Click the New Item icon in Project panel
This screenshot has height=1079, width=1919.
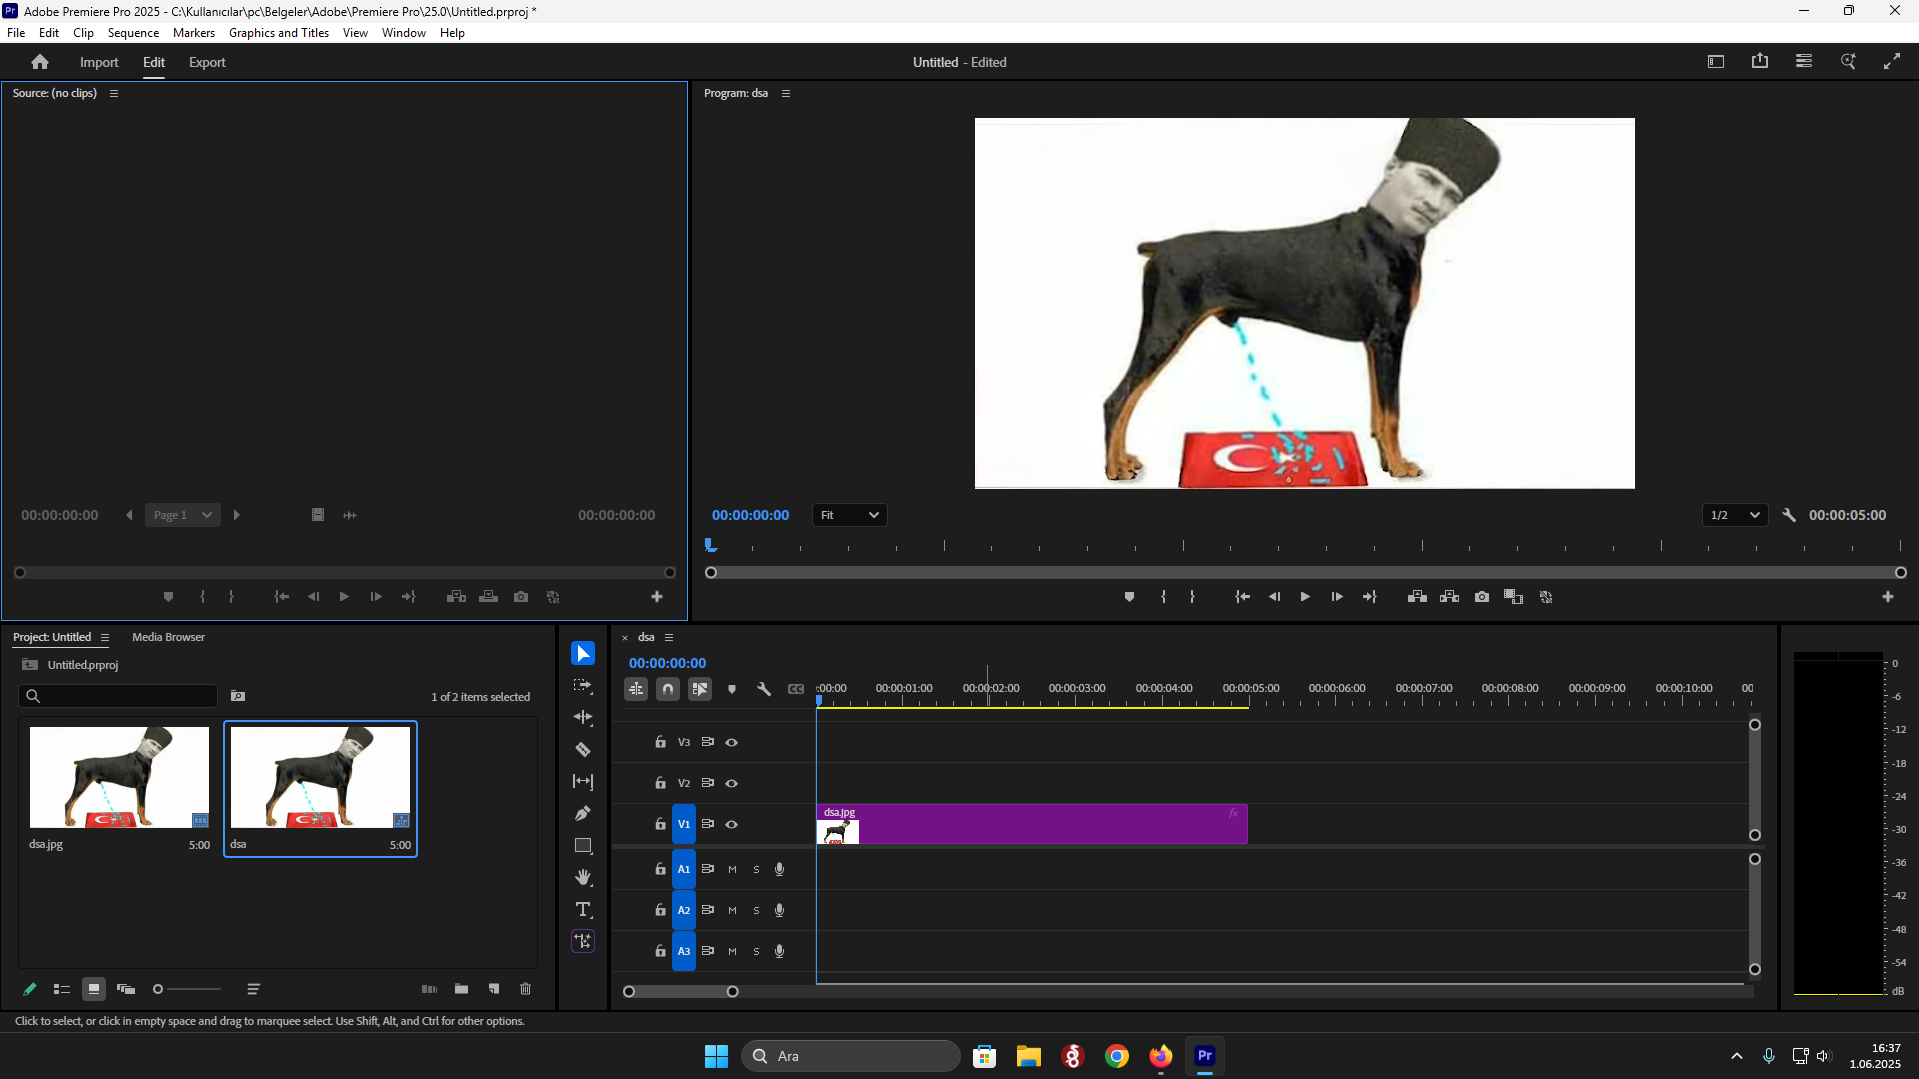tap(494, 989)
